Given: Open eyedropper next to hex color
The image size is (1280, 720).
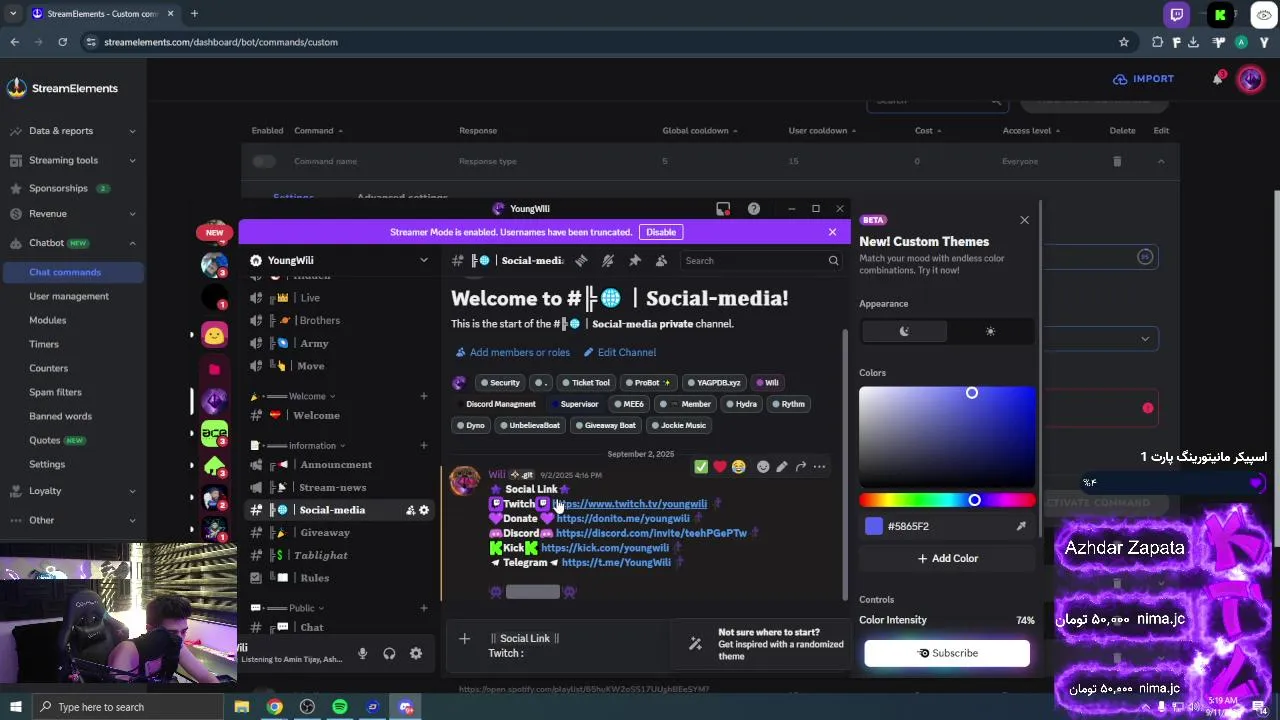Looking at the screenshot, I should [1021, 526].
